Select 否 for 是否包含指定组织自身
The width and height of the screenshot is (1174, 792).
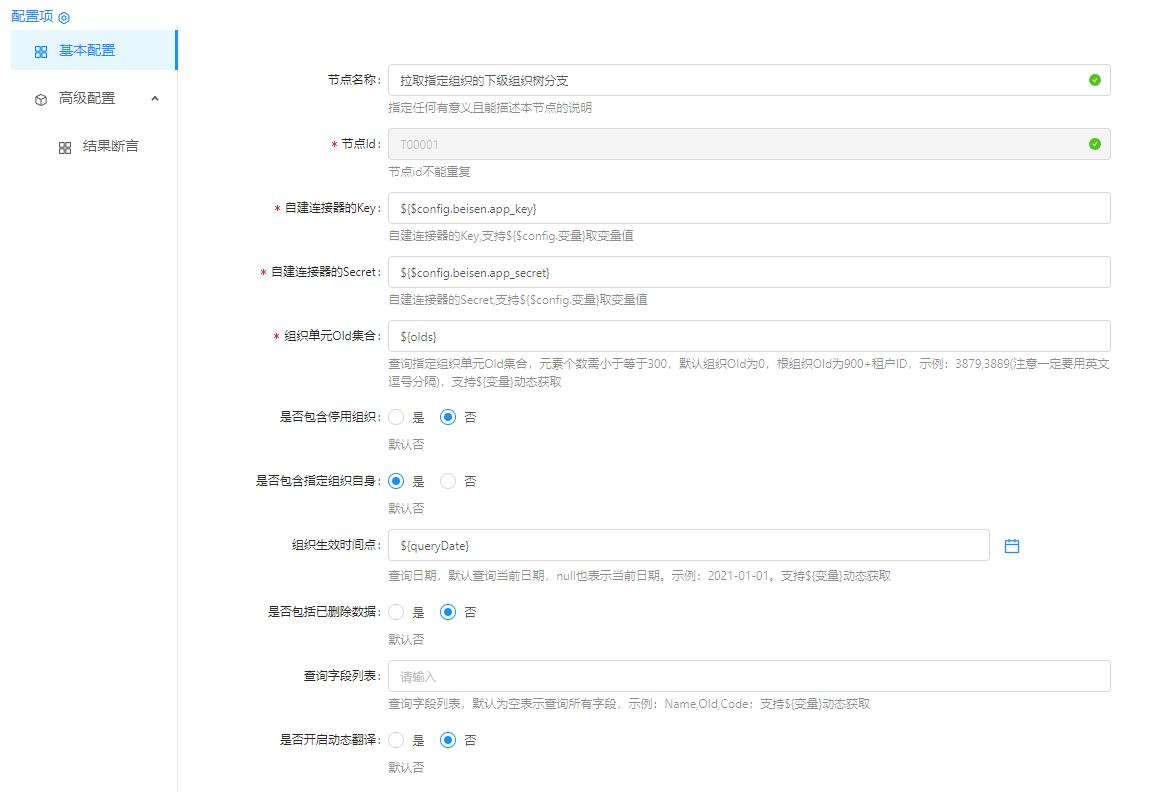point(448,481)
